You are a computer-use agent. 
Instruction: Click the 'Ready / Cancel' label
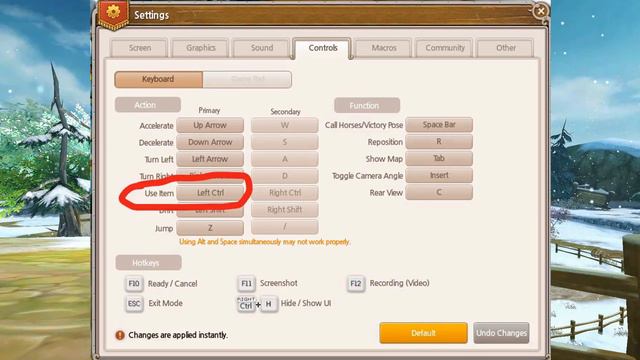coord(173,284)
